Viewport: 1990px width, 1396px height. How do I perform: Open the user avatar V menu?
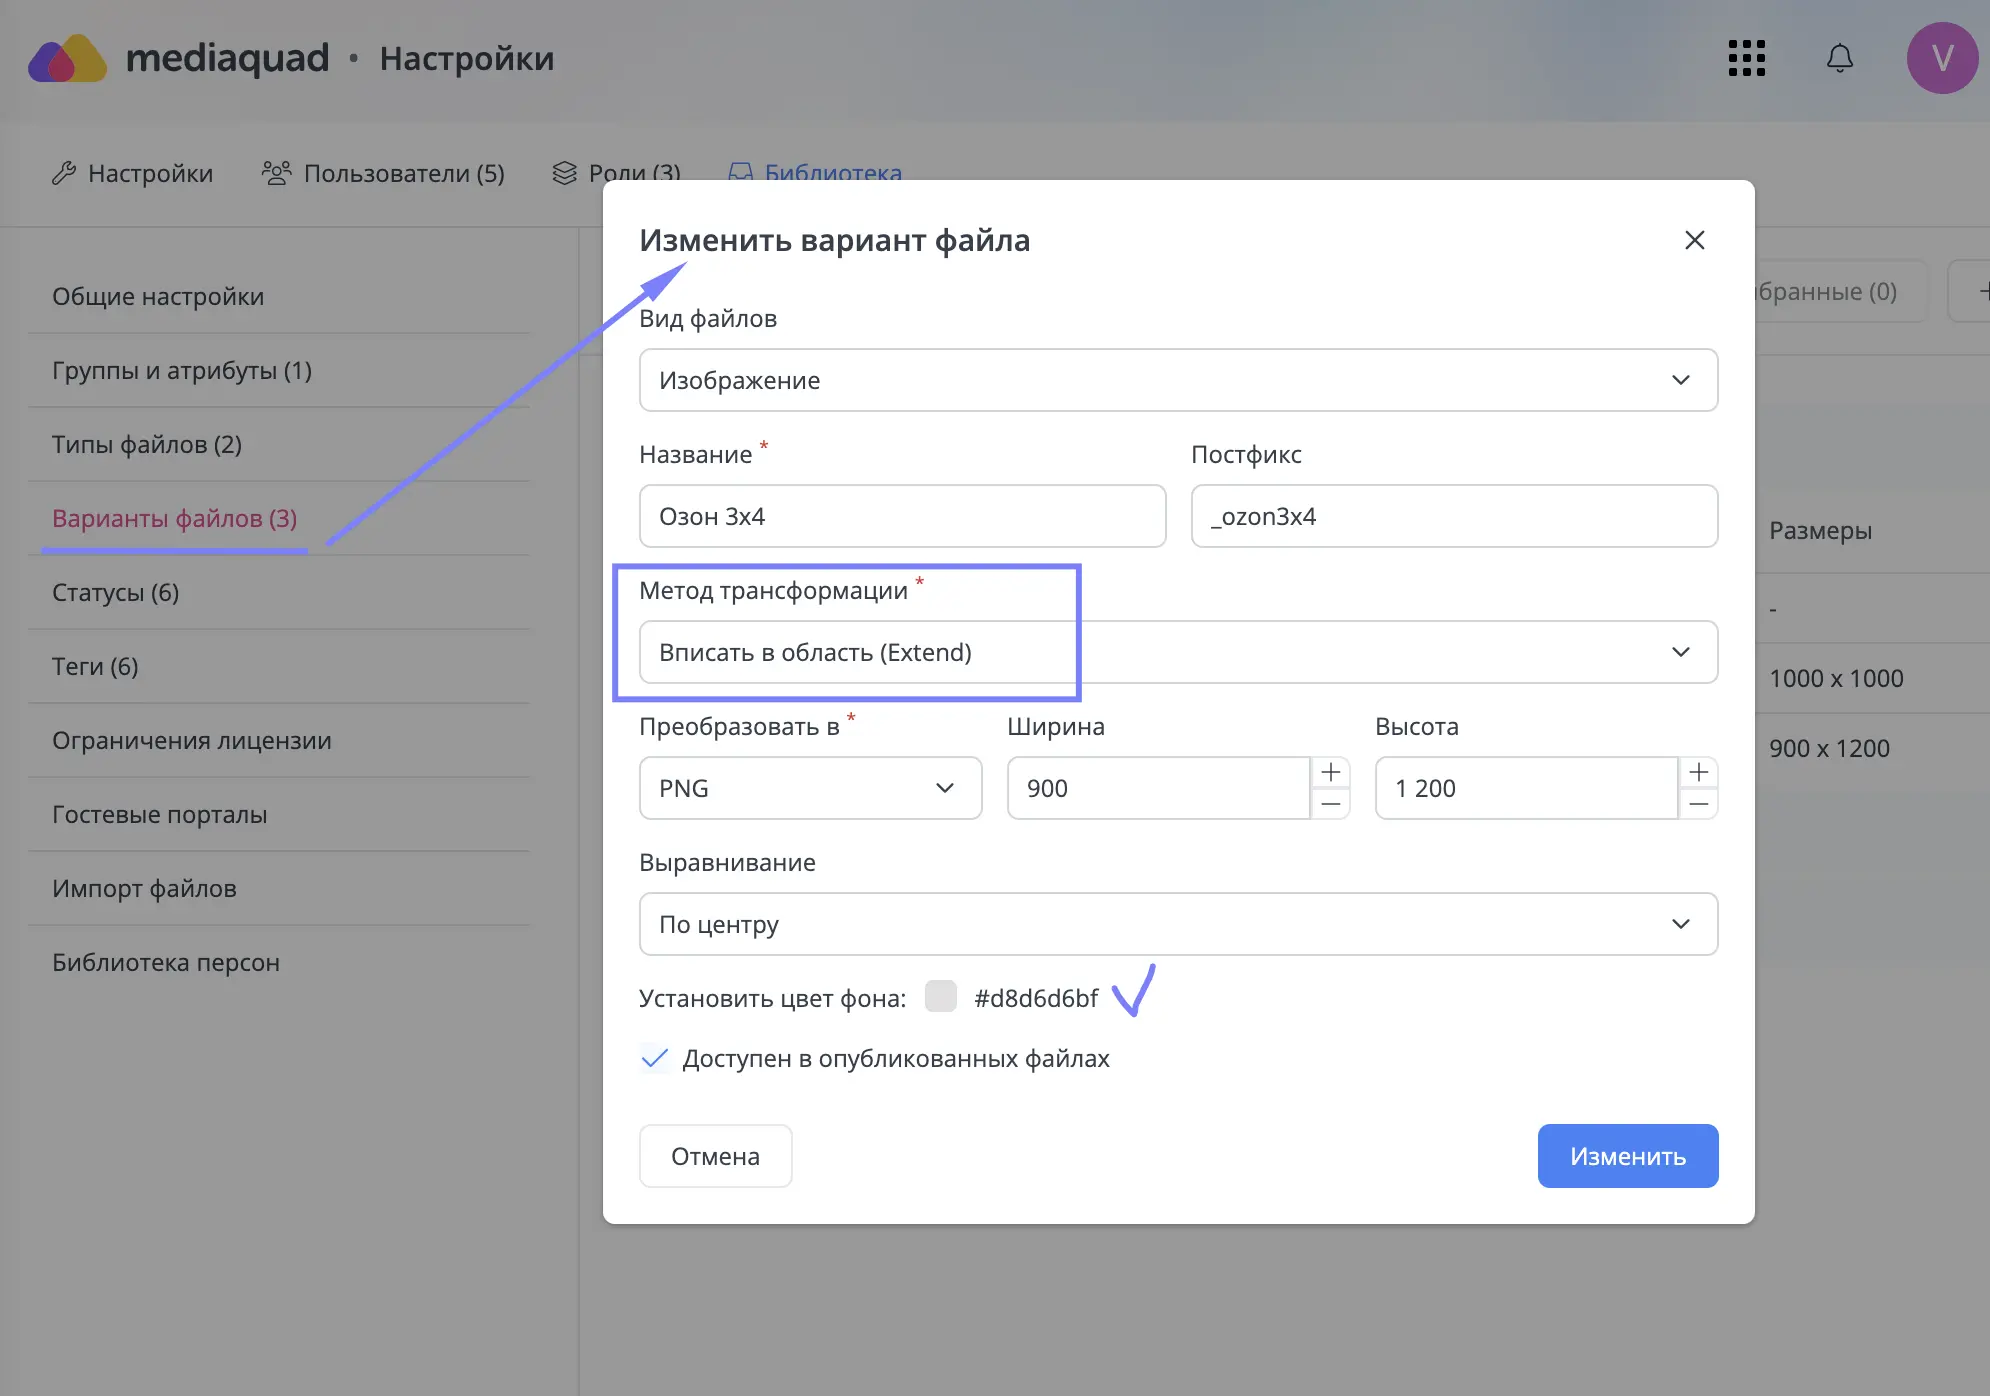1942,58
